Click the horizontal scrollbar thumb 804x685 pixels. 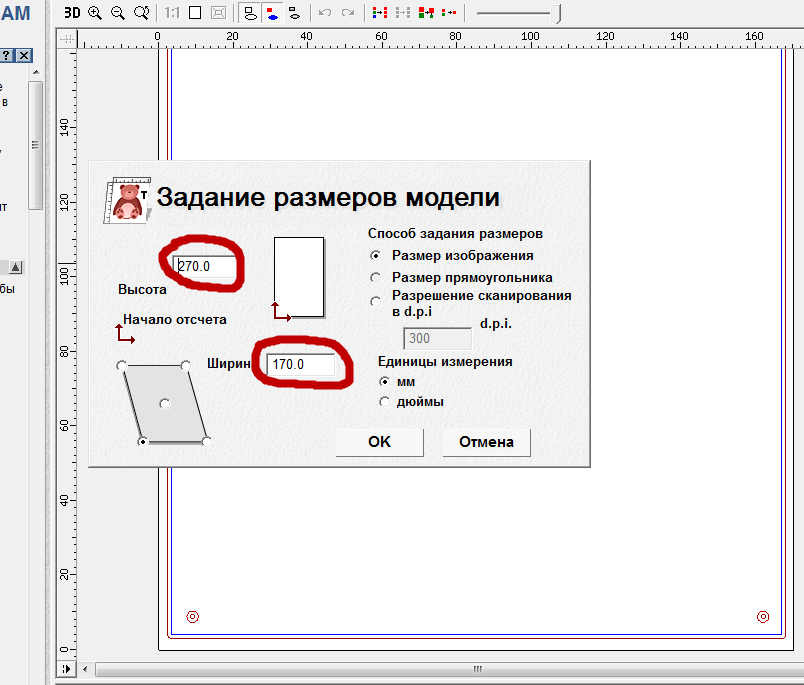451,669
